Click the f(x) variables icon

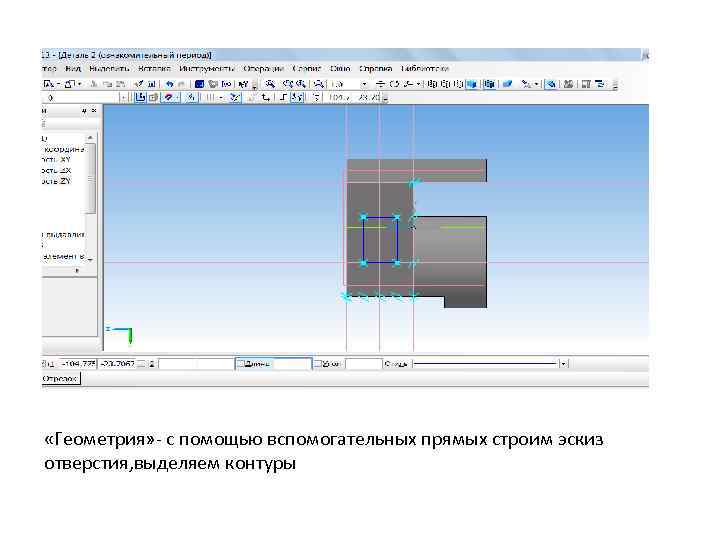click(x=227, y=84)
